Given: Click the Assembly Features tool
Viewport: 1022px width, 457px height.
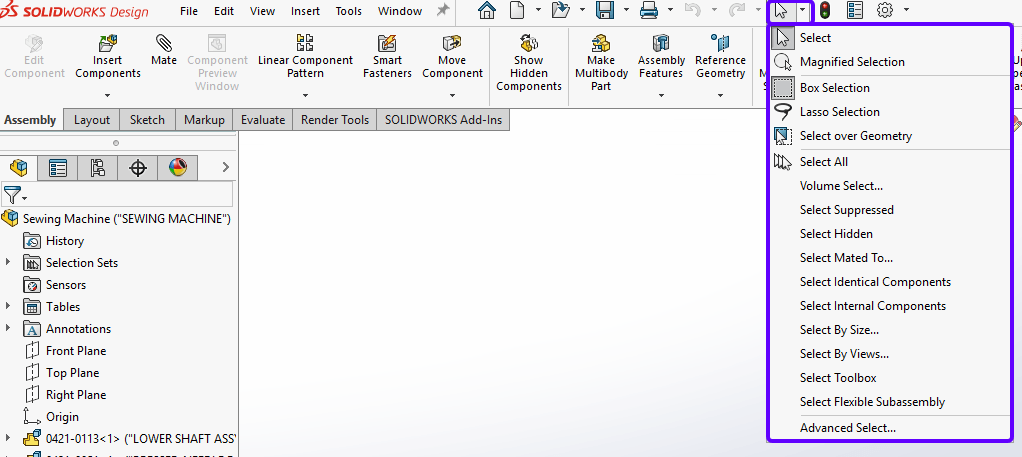Looking at the screenshot, I should coord(661,57).
